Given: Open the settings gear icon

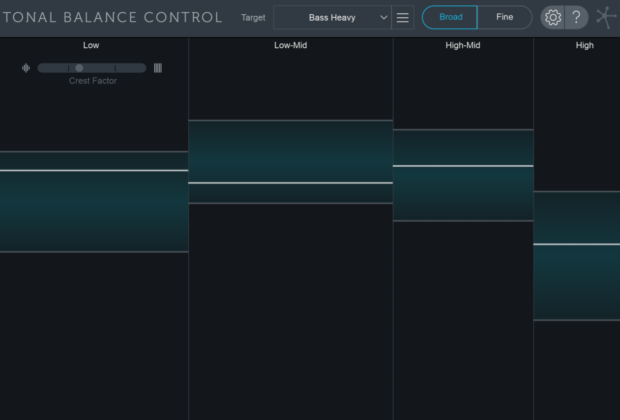Looking at the screenshot, I should coord(553,17).
